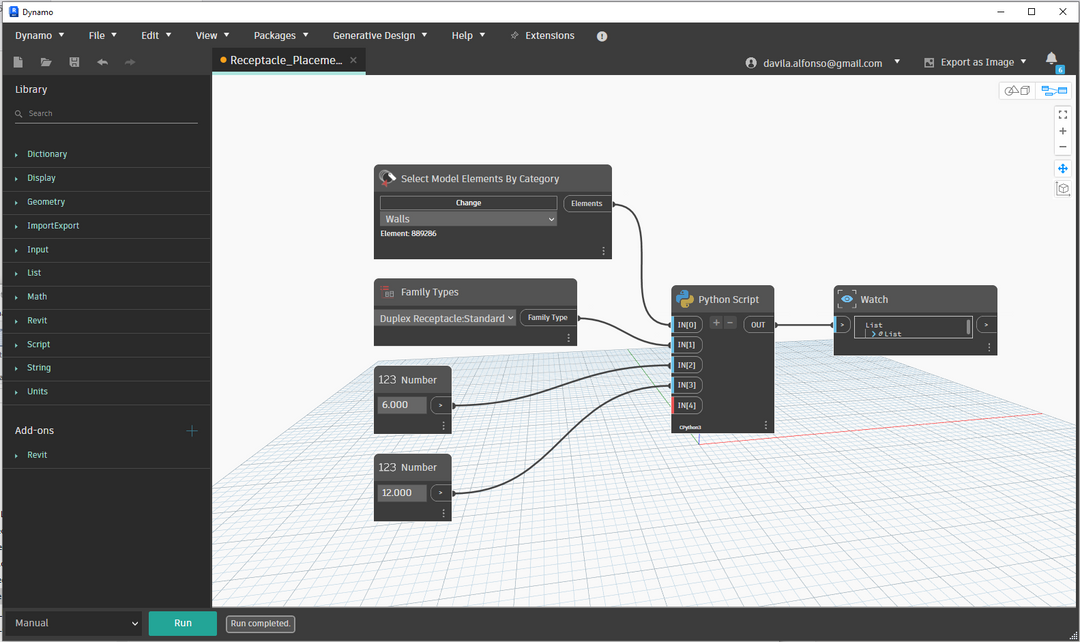1080x642 pixels.
Task: Click the Undo arrow icon
Action: click(x=103, y=62)
